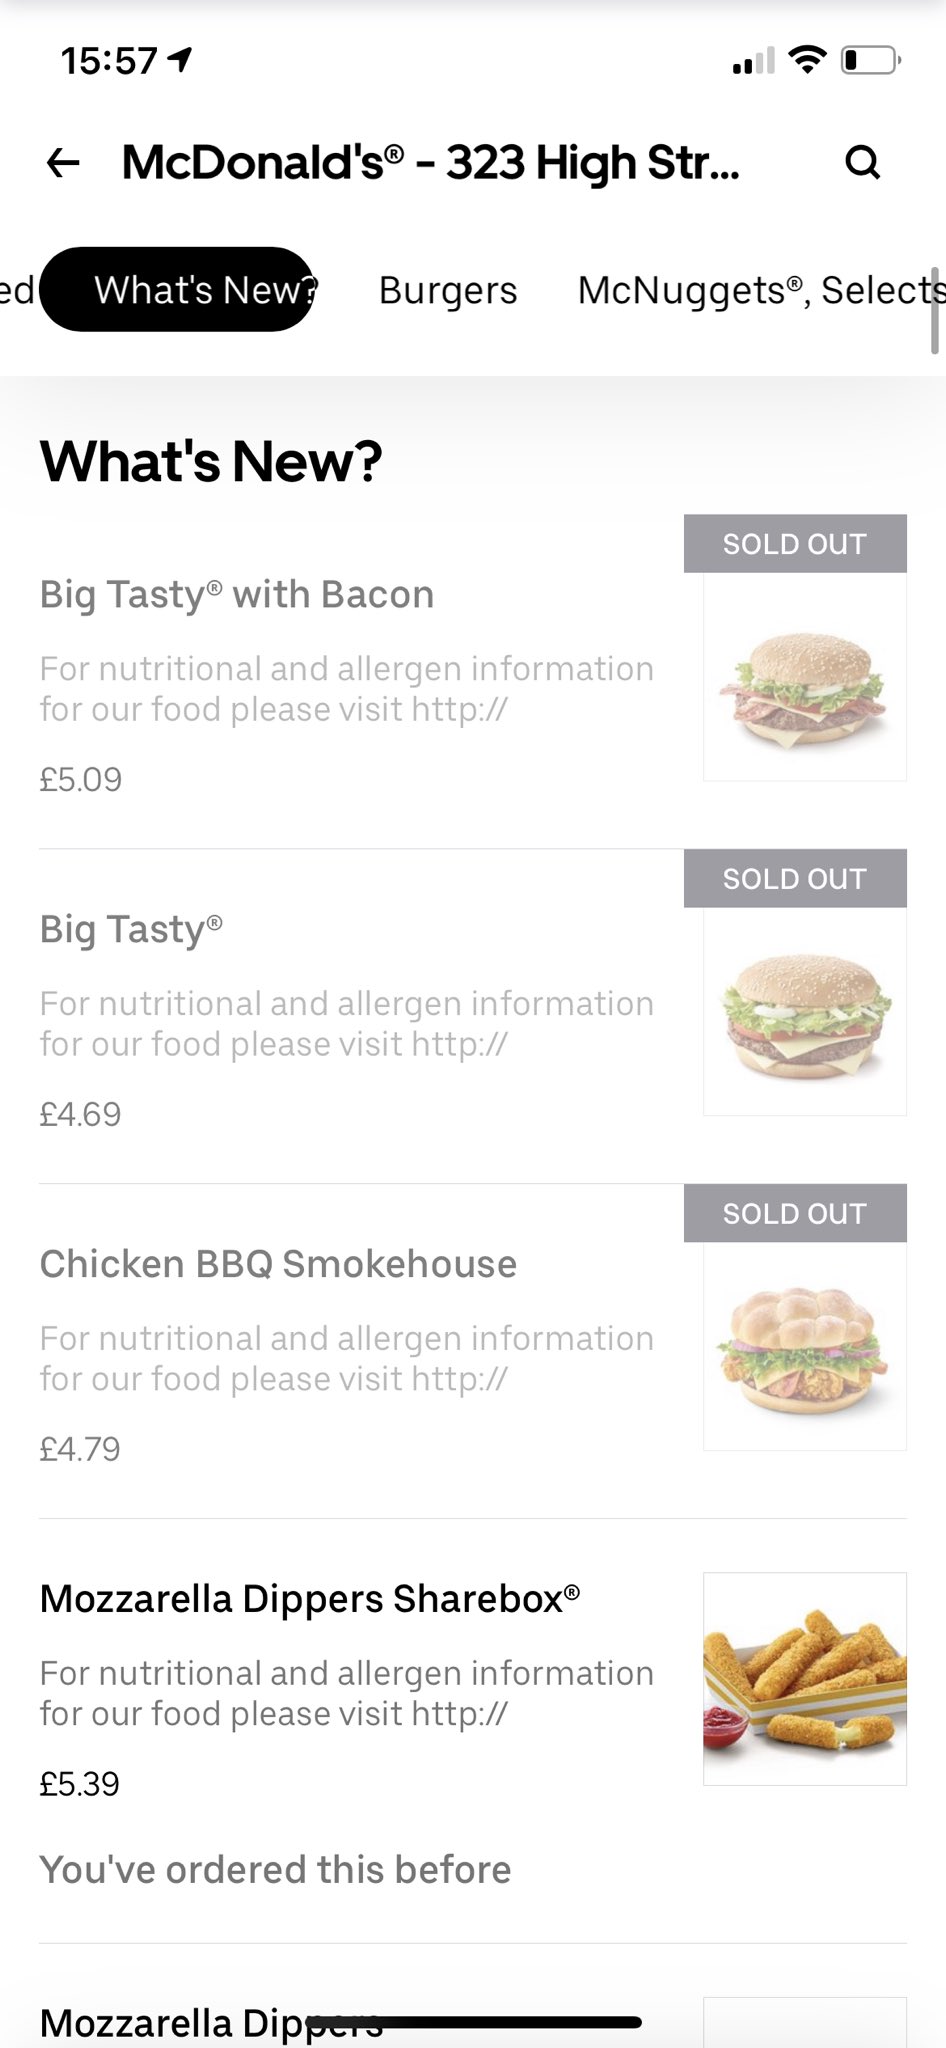Tap the cellular signal bars icon
Screen dimensions: 946x2048
(x=753, y=62)
